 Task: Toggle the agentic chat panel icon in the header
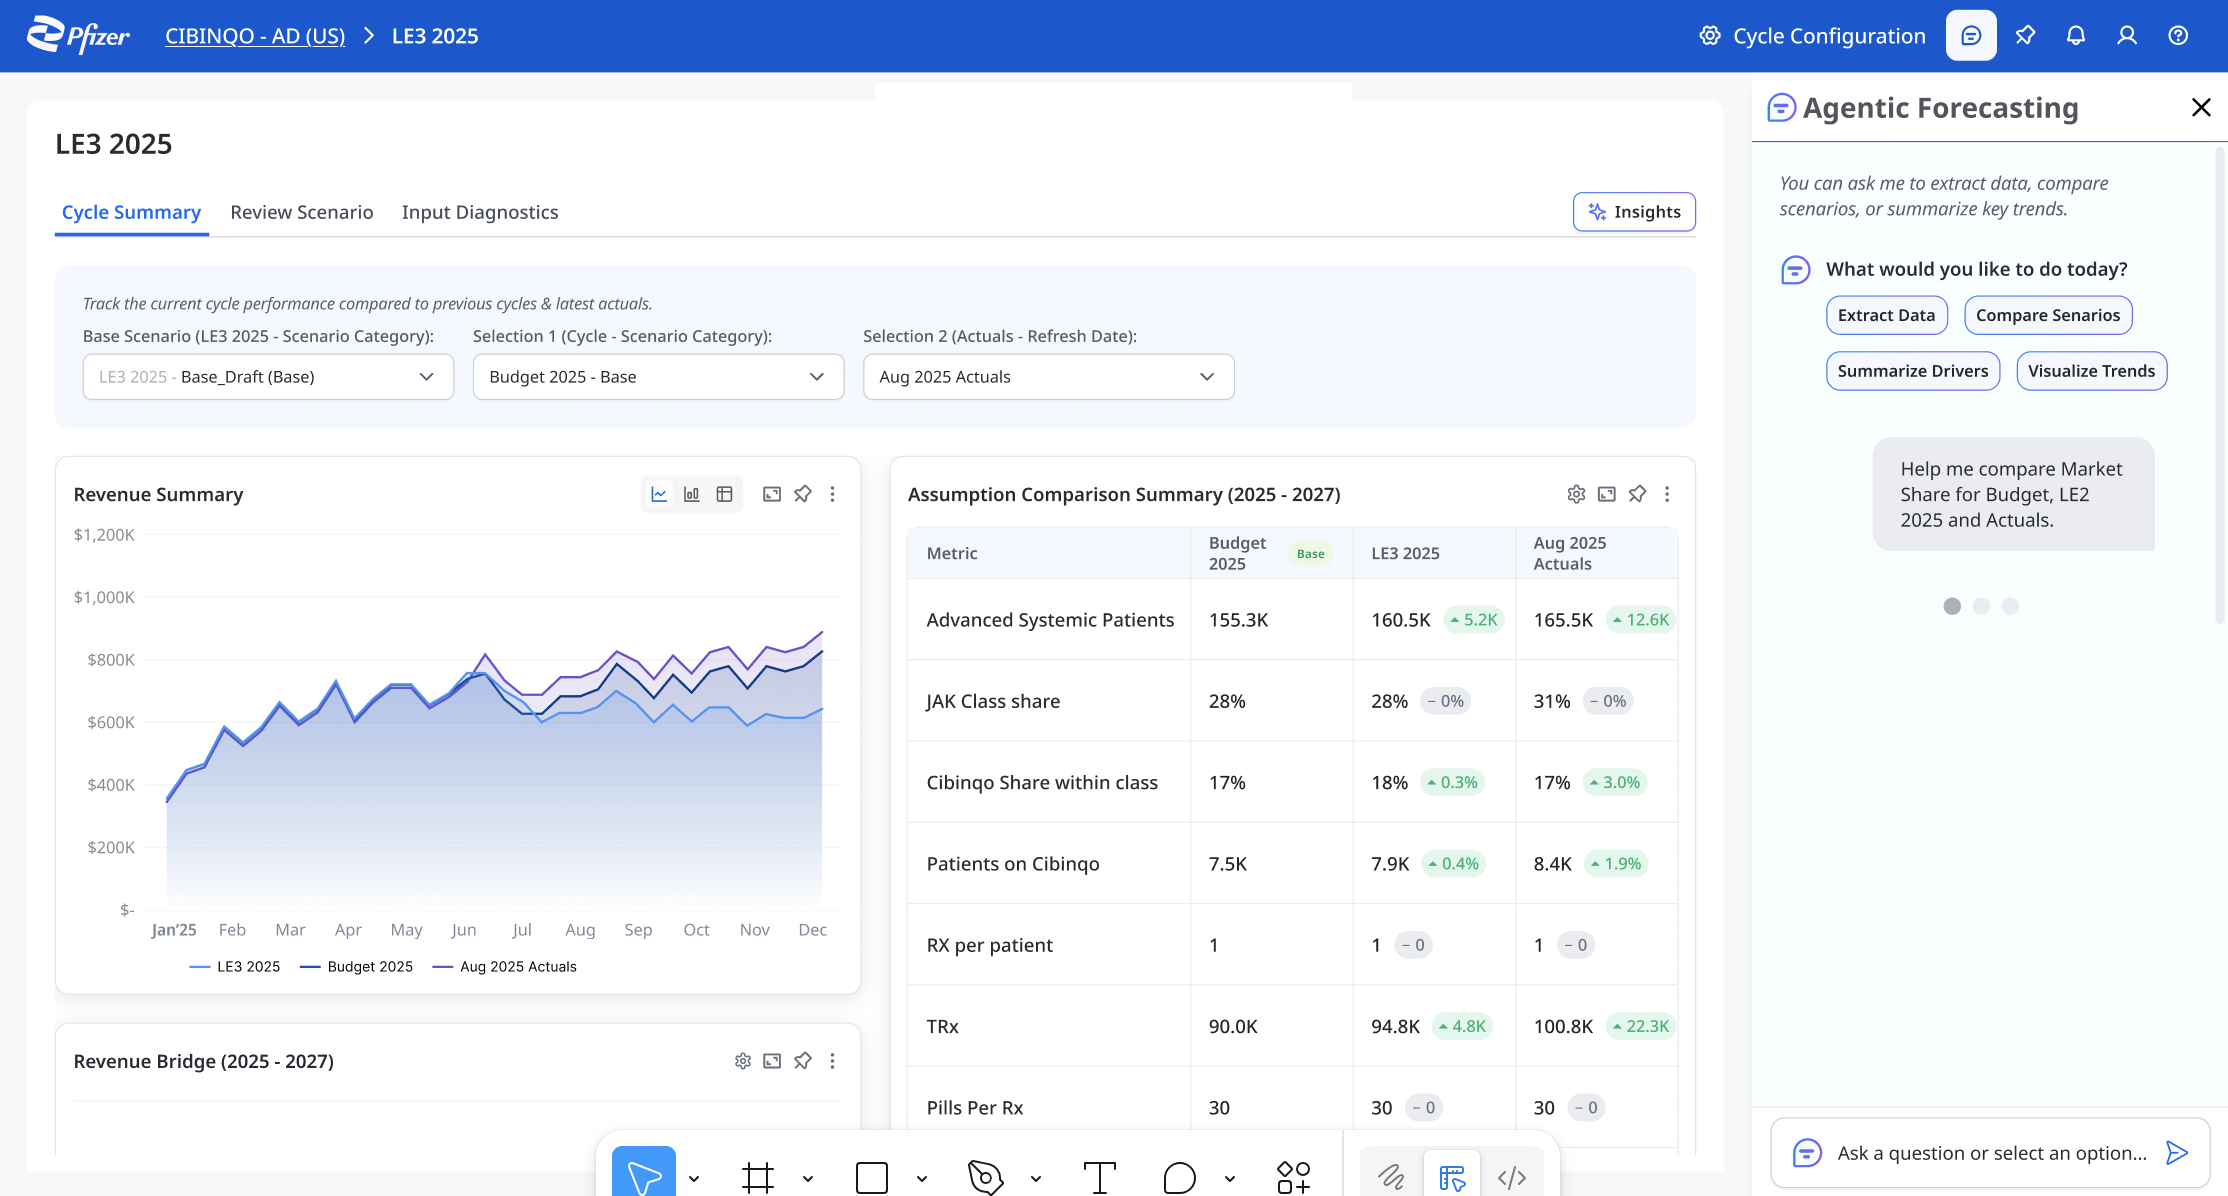coord(1971,36)
